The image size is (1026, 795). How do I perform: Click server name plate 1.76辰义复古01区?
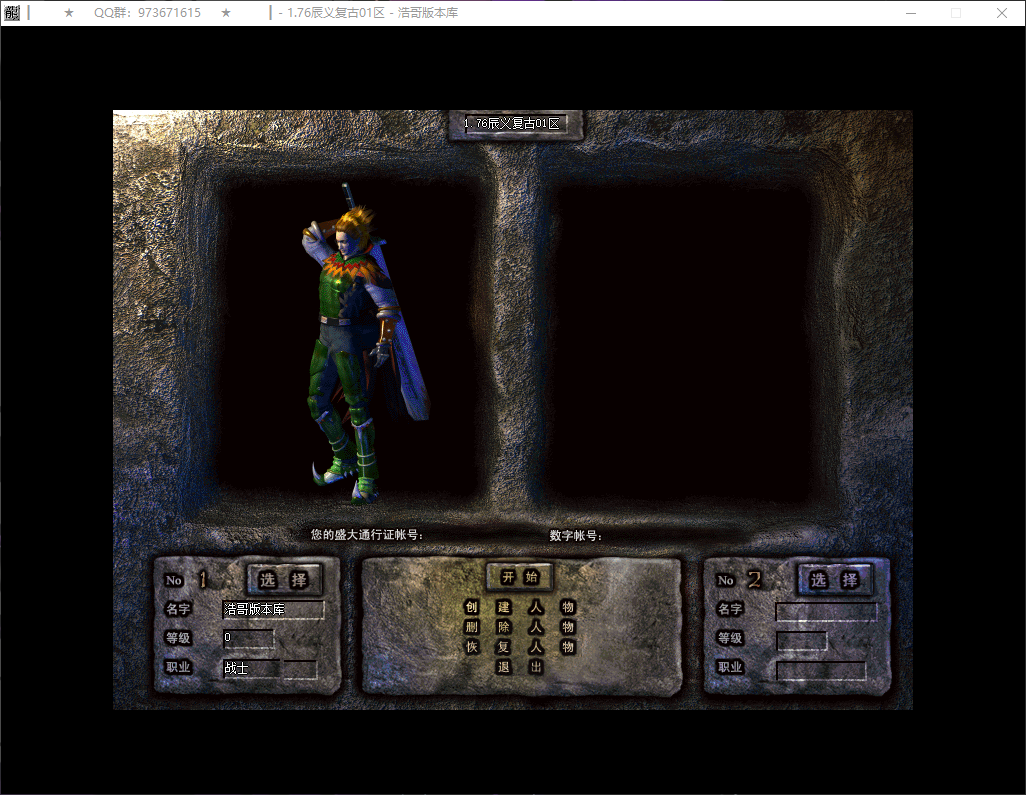coord(514,124)
